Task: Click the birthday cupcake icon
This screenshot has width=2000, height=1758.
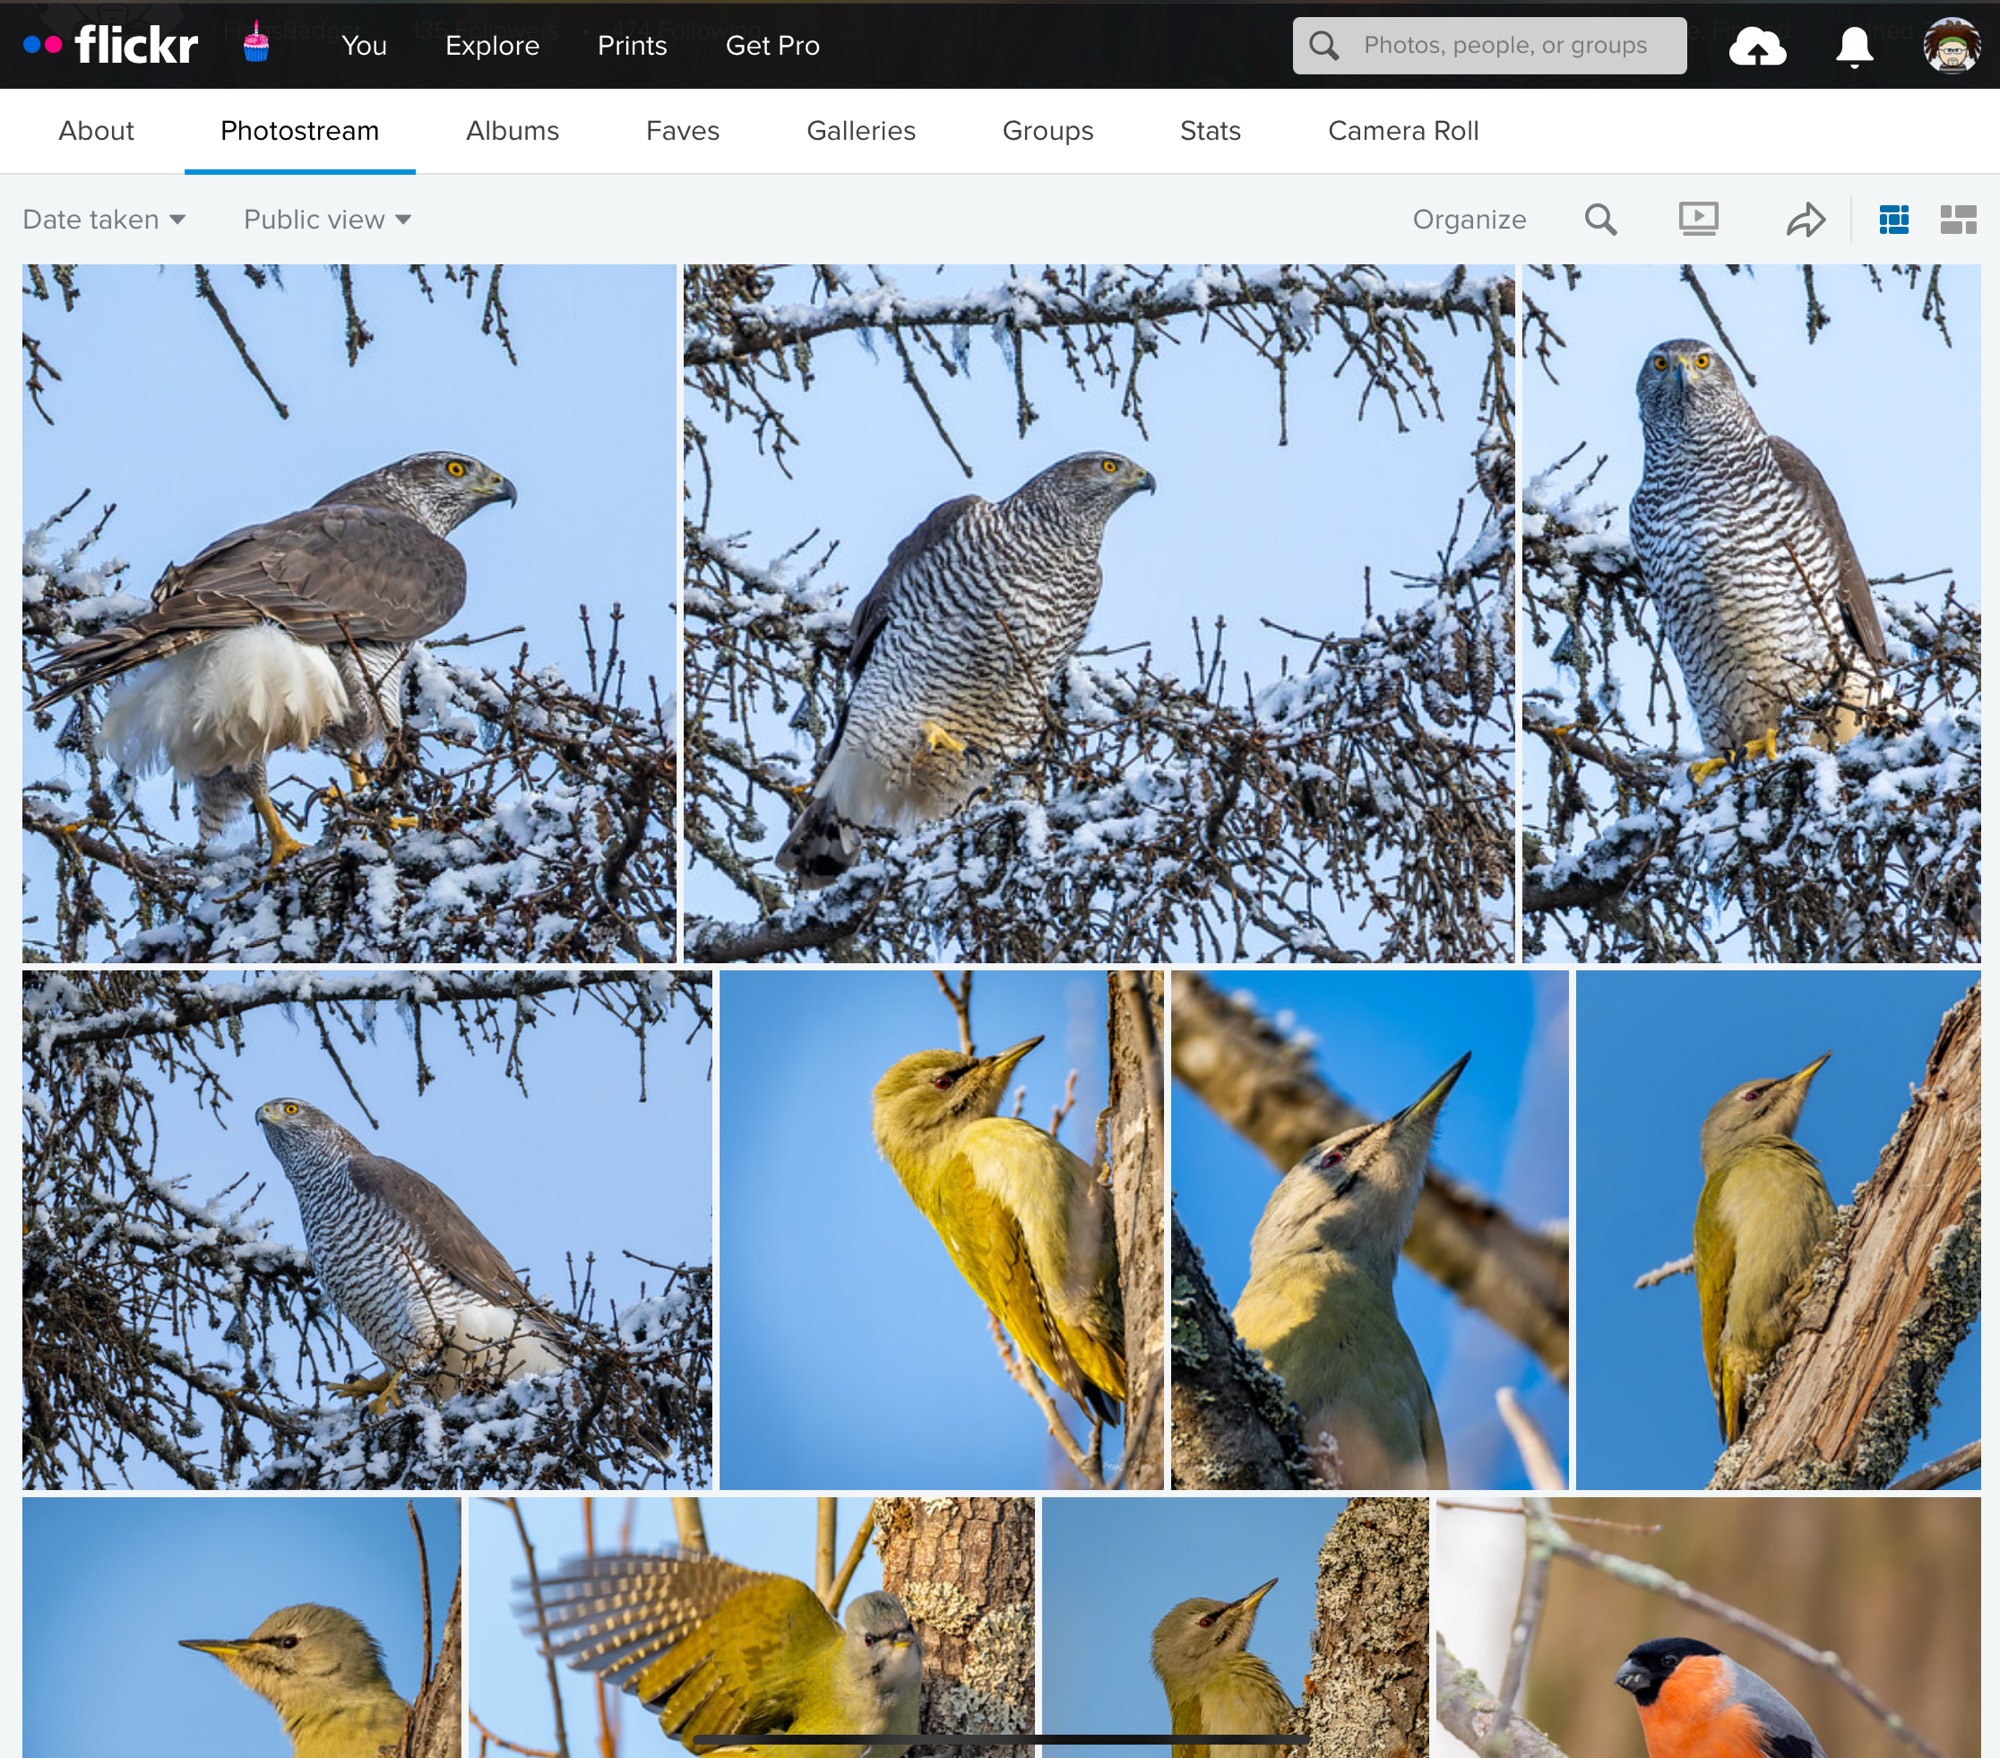Action: pos(256,43)
